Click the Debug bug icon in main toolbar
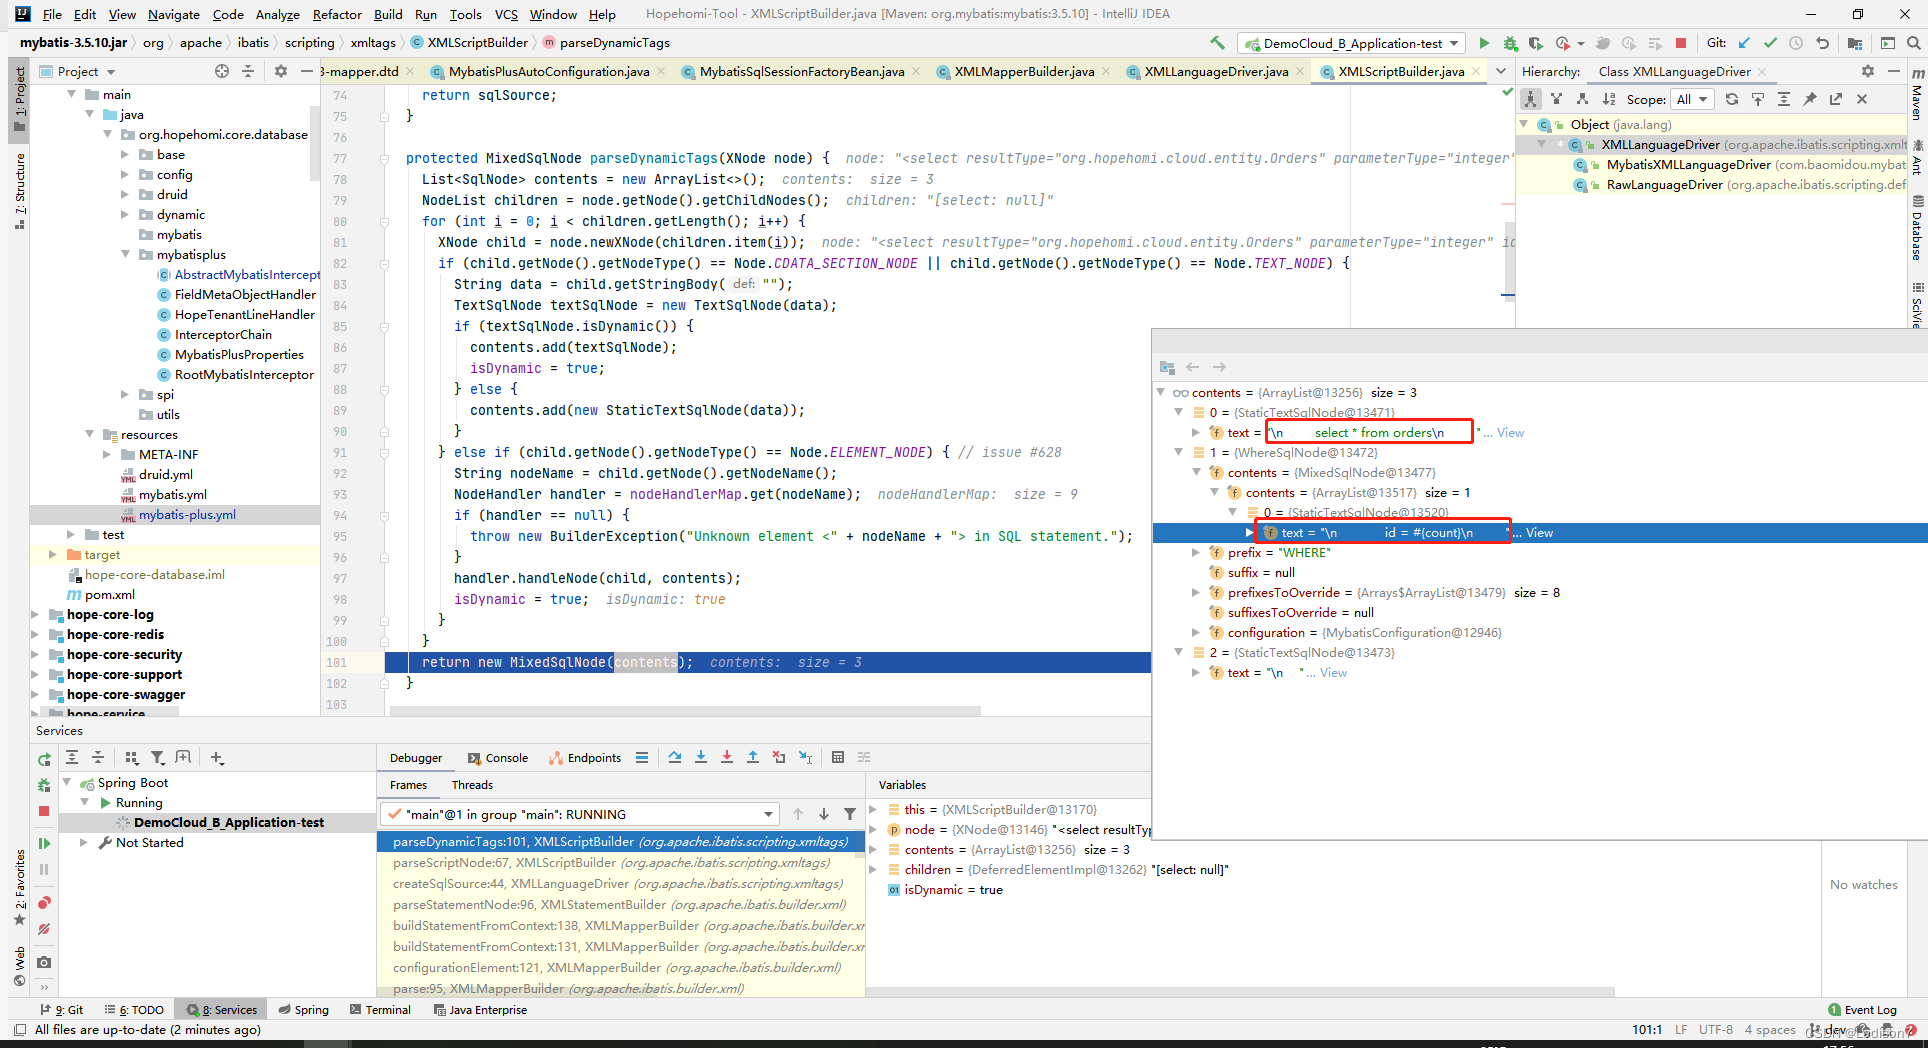 click(x=1510, y=43)
